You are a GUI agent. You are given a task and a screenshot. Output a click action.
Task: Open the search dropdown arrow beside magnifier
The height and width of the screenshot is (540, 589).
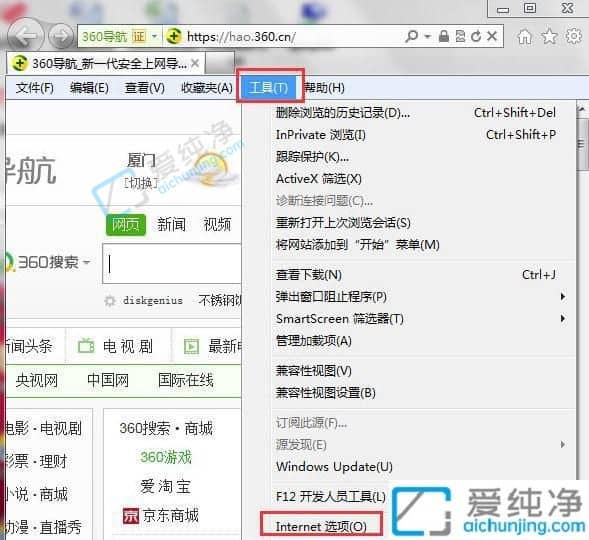coord(427,37)
